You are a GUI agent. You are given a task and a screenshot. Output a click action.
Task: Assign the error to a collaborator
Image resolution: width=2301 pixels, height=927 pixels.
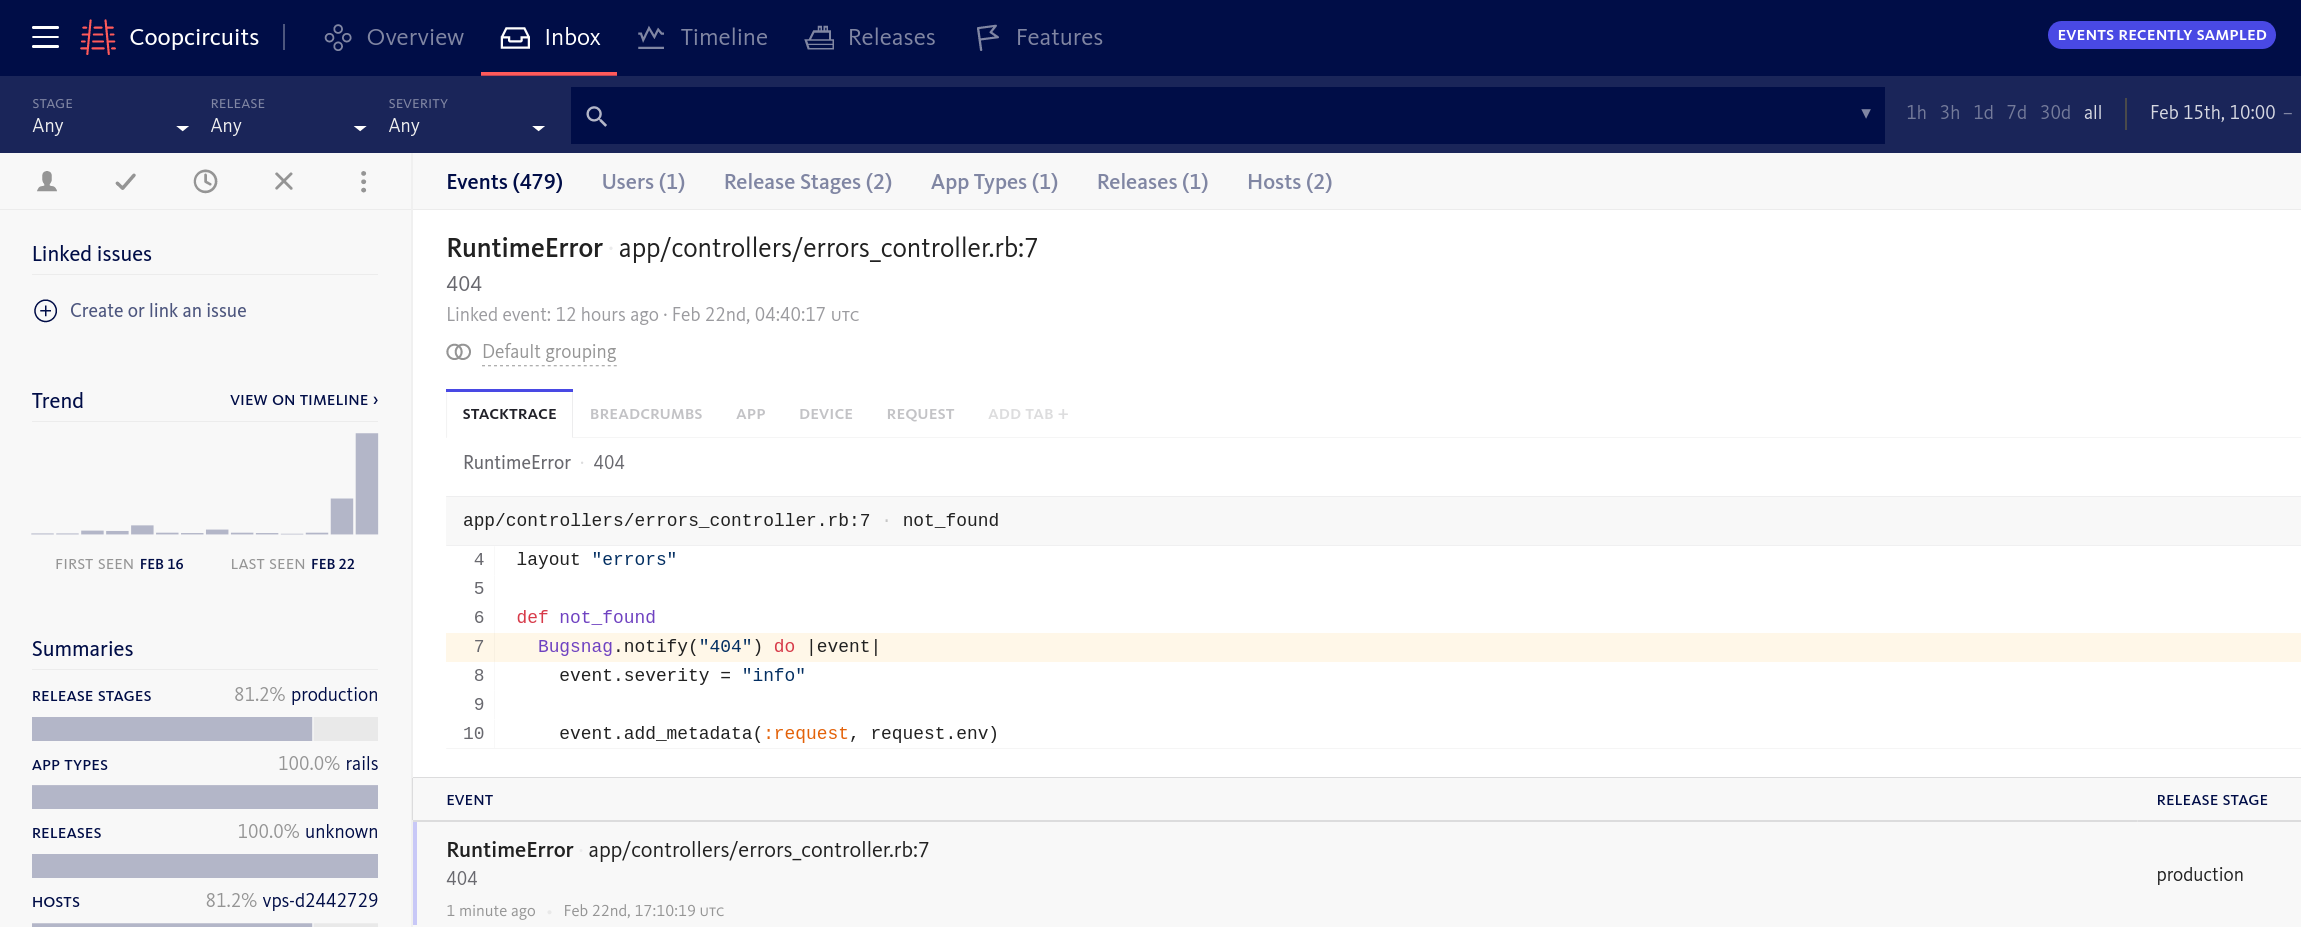click(x=47, y=181)
